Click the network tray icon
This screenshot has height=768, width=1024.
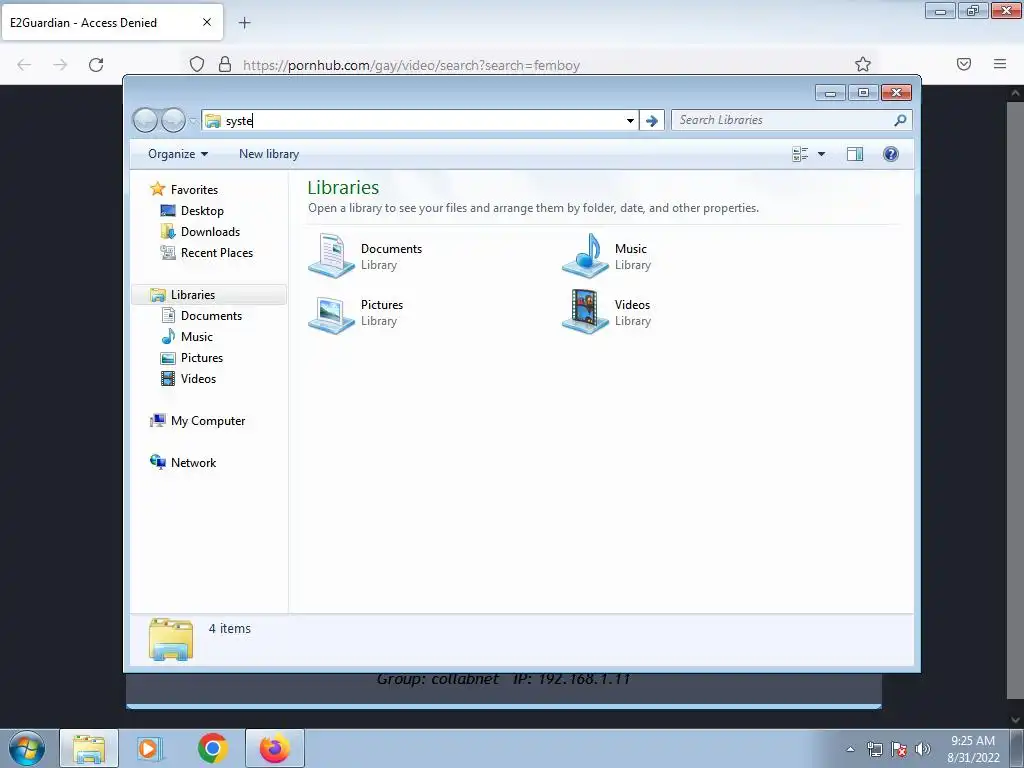point(874,749)
